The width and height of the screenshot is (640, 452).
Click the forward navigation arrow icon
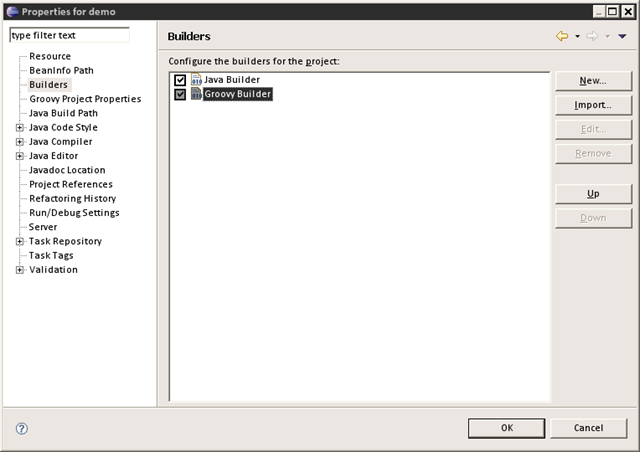coord(592,36)
